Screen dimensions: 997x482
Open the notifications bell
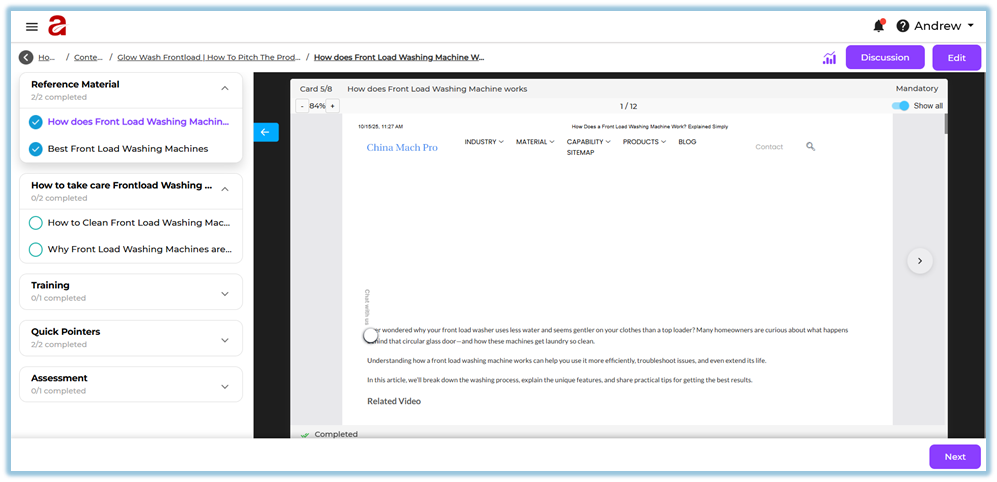click(878, 26)
